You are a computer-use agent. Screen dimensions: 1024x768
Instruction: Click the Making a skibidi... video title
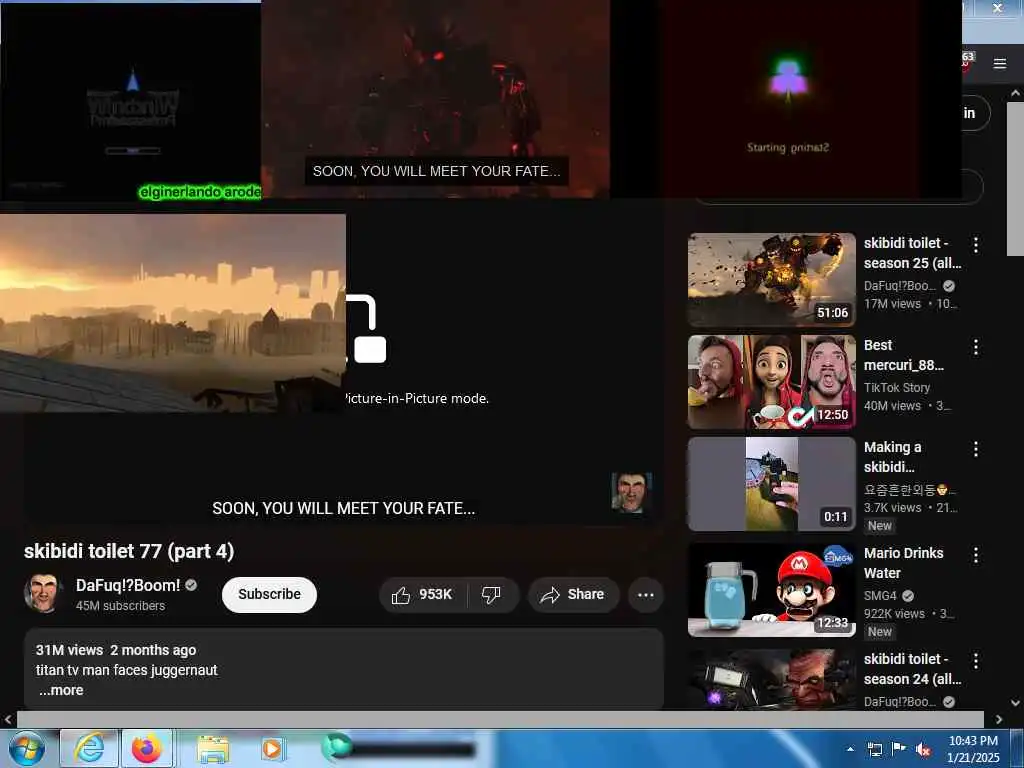coord(893,457)
